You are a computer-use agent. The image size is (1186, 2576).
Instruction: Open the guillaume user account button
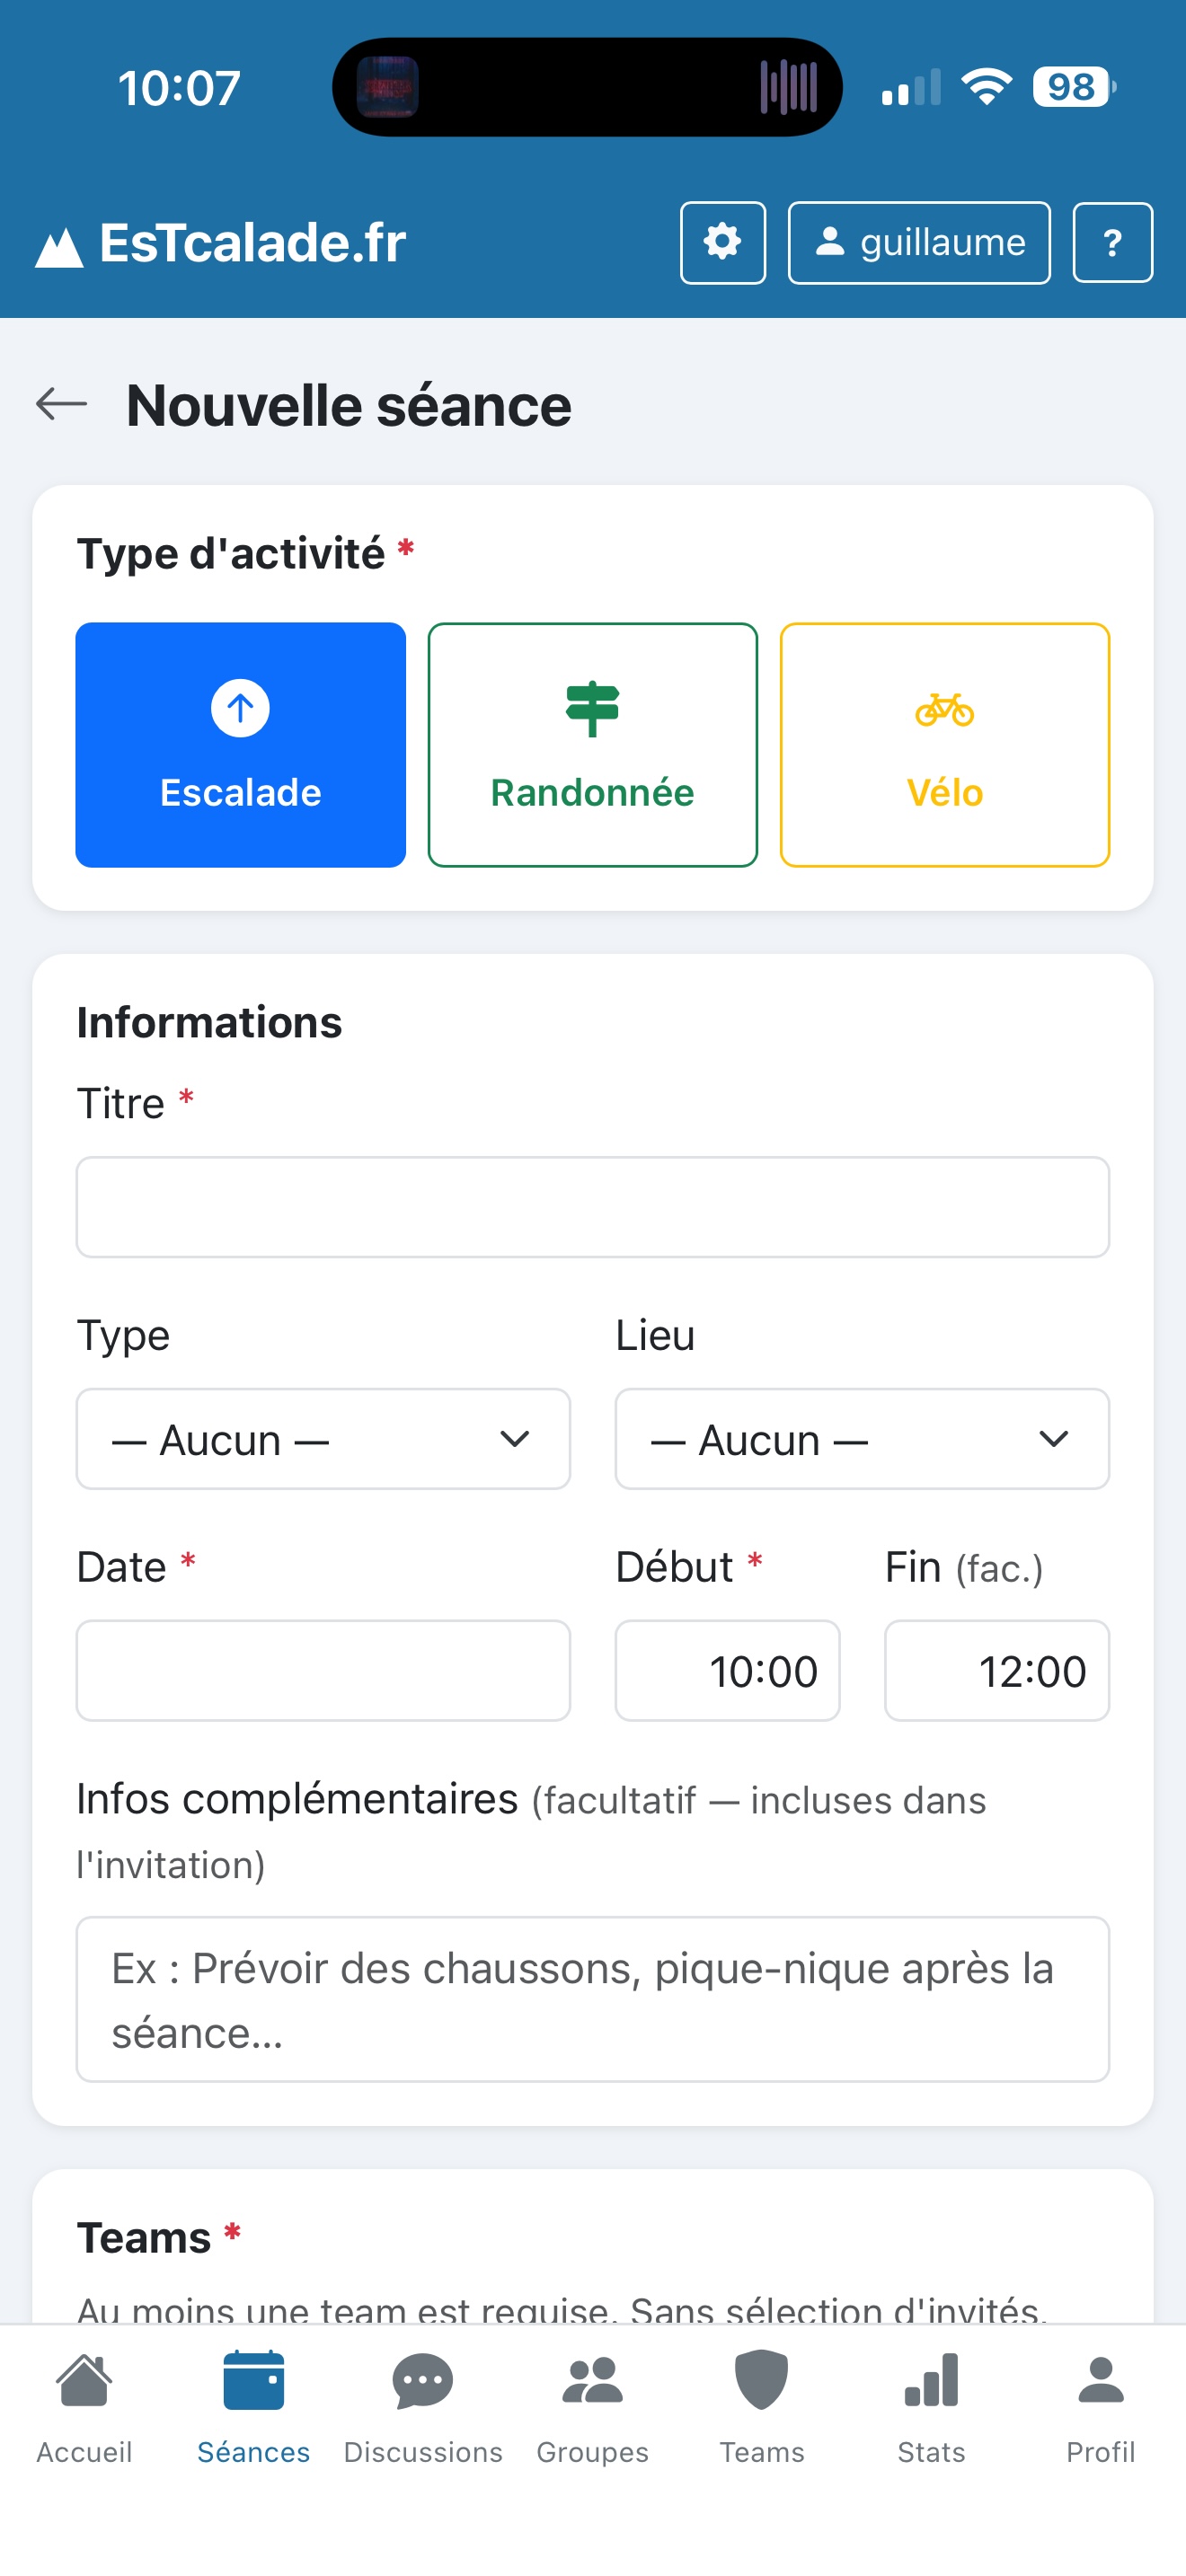[x=919, y=243]
